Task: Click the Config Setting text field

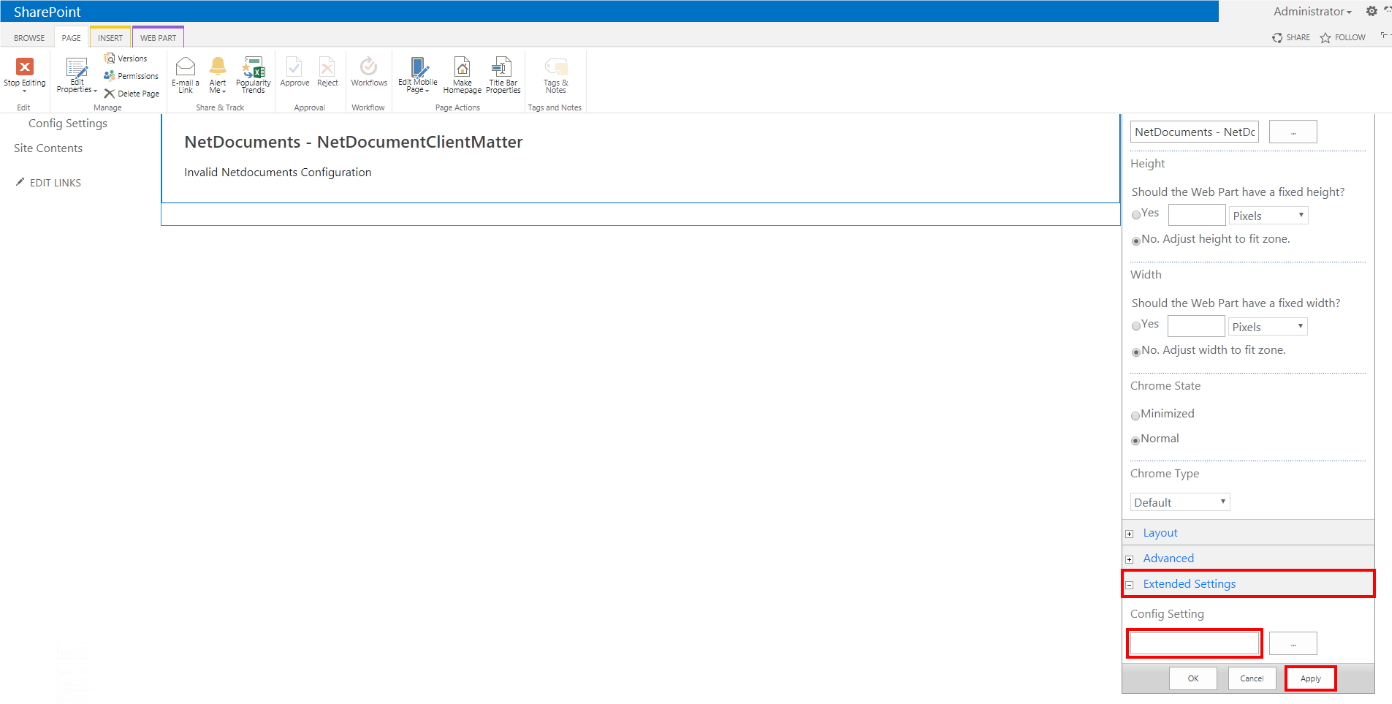Action: pos(1195,643)
